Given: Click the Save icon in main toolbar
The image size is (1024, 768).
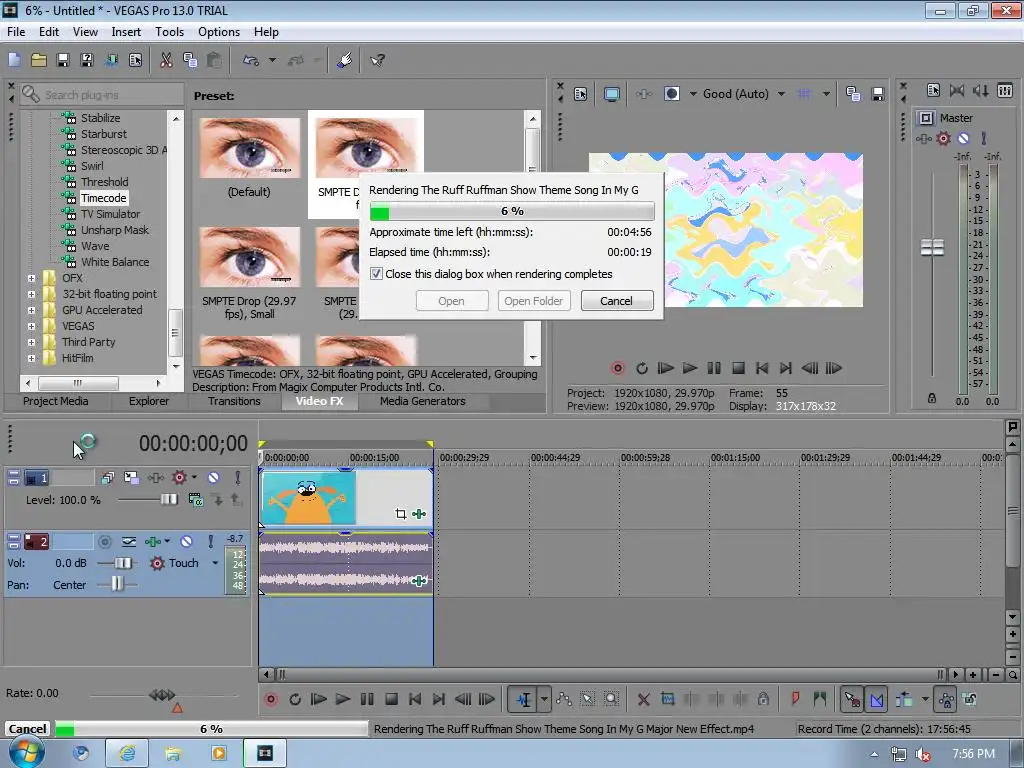Looking at the screenshot, I should click(63, 61).
